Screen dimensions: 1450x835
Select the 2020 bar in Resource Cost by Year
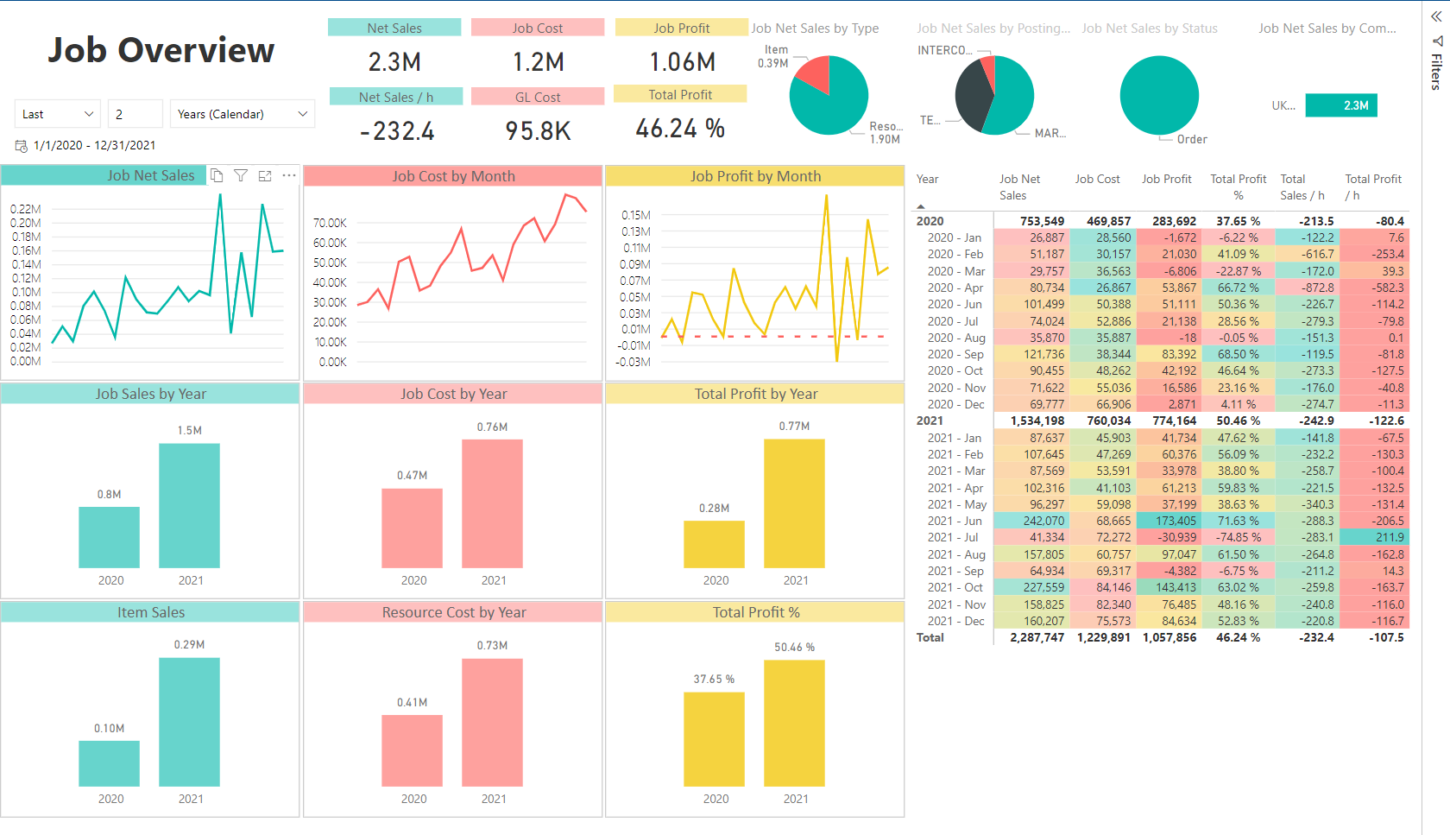(412, 751)
